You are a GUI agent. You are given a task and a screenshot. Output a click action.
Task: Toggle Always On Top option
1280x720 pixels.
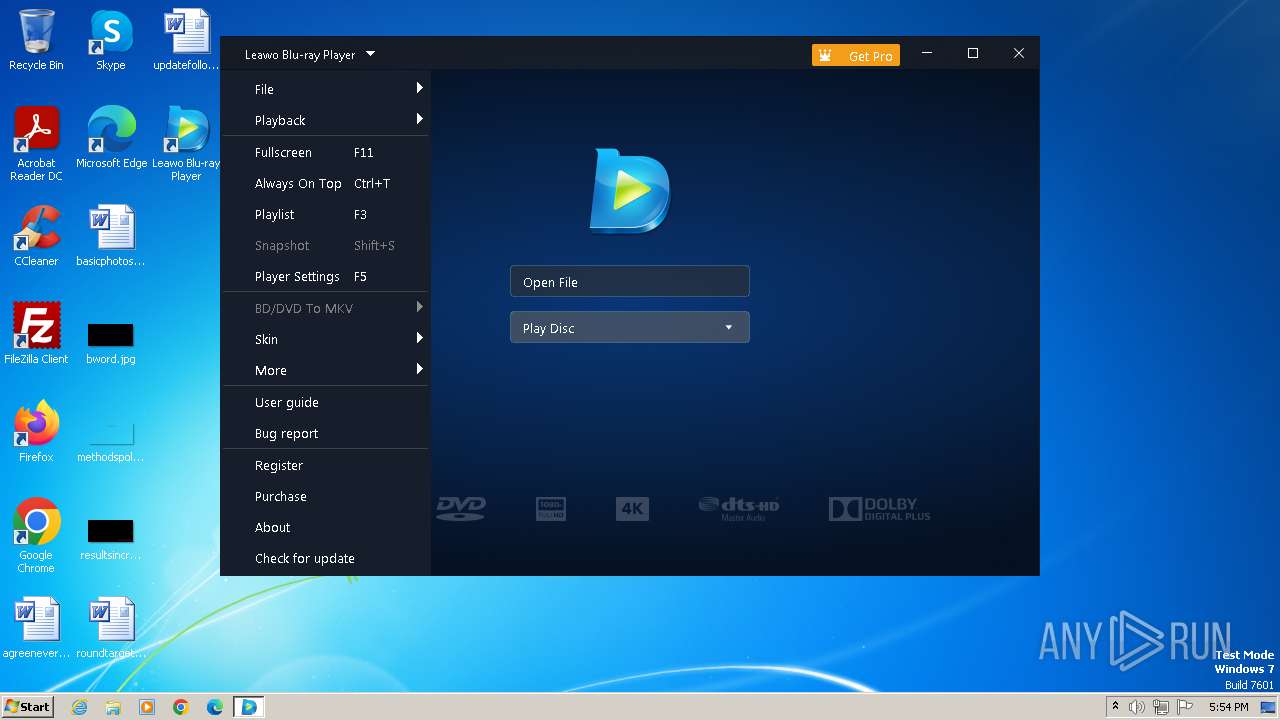point(326,183)
